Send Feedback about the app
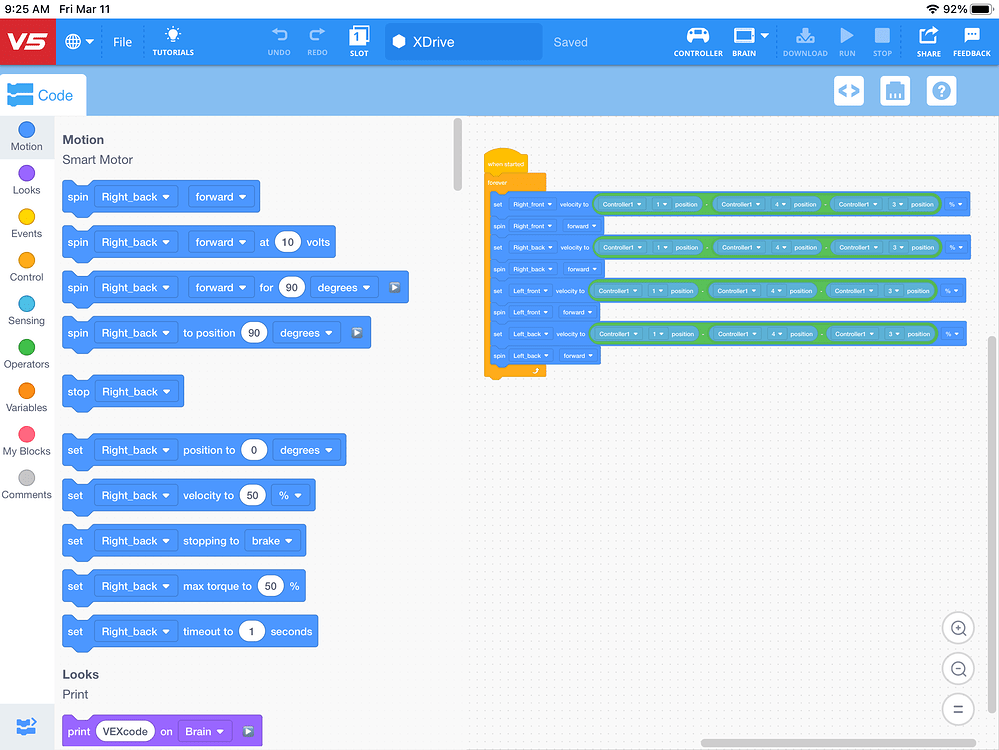The width and height of the screenshot is (999, 750). point(971,41)
